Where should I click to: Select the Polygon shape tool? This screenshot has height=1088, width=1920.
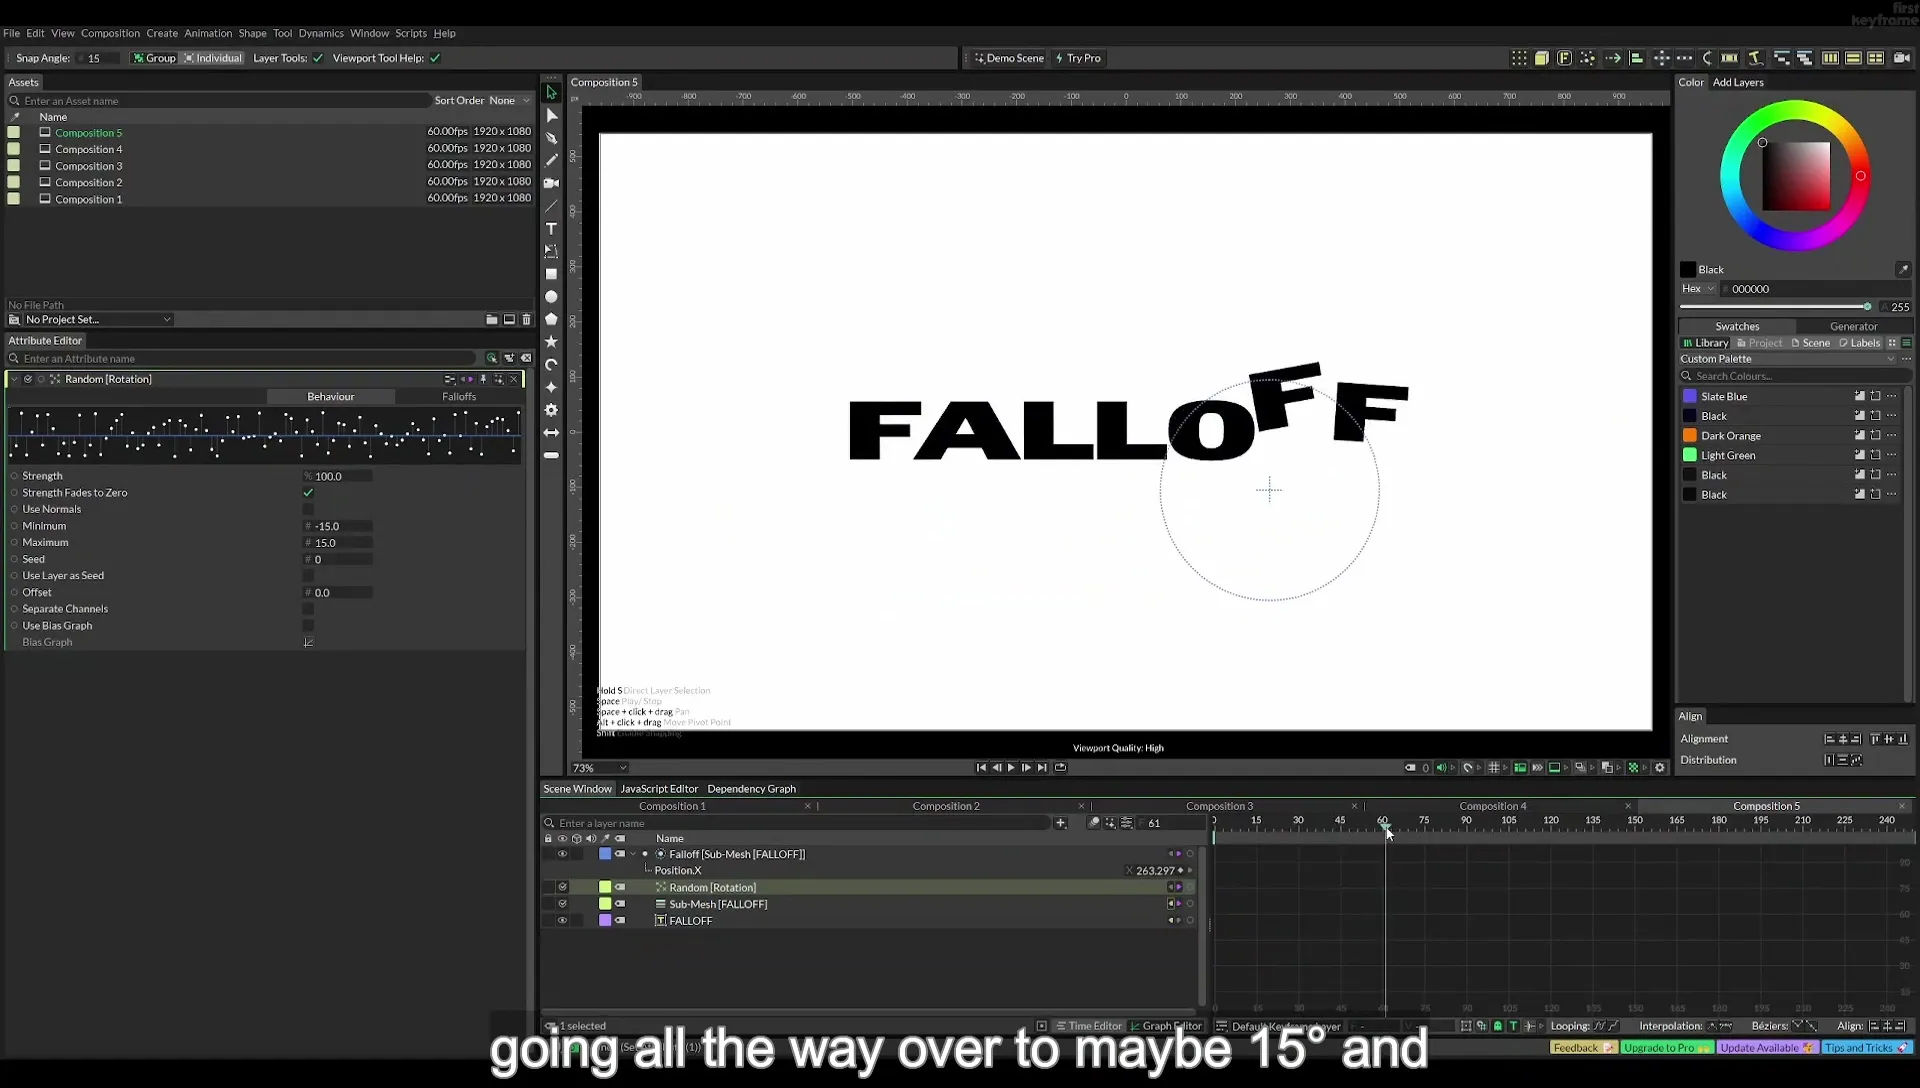coord(551,319)
